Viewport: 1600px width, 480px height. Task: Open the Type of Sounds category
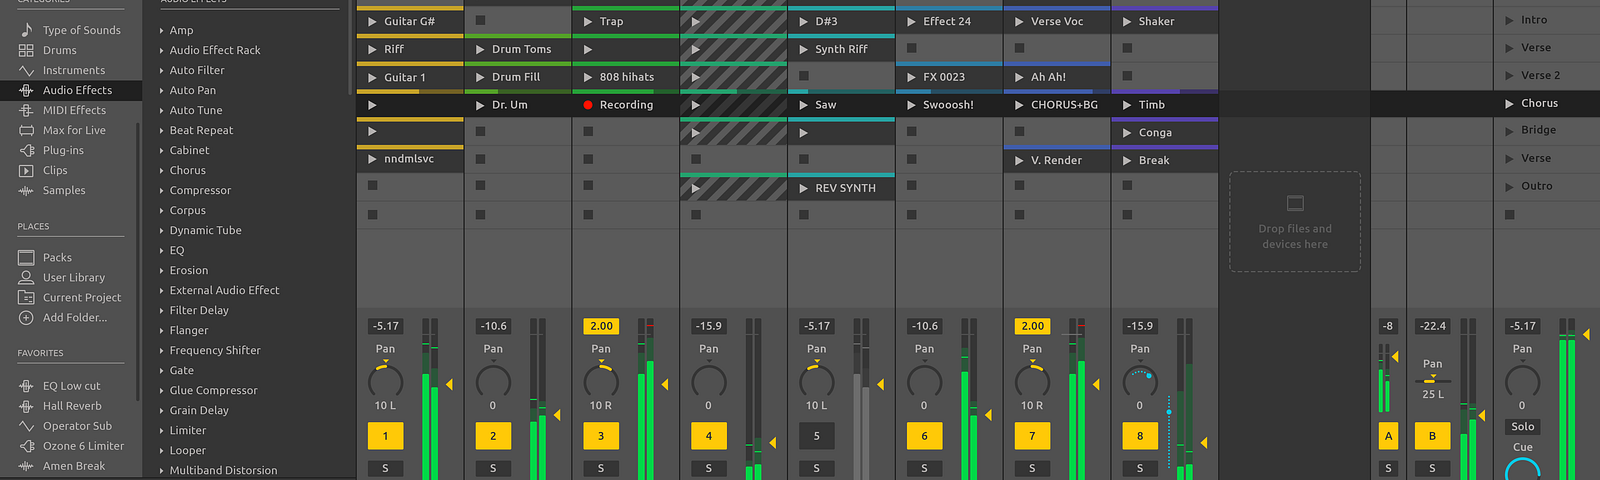tap(70, 30)
